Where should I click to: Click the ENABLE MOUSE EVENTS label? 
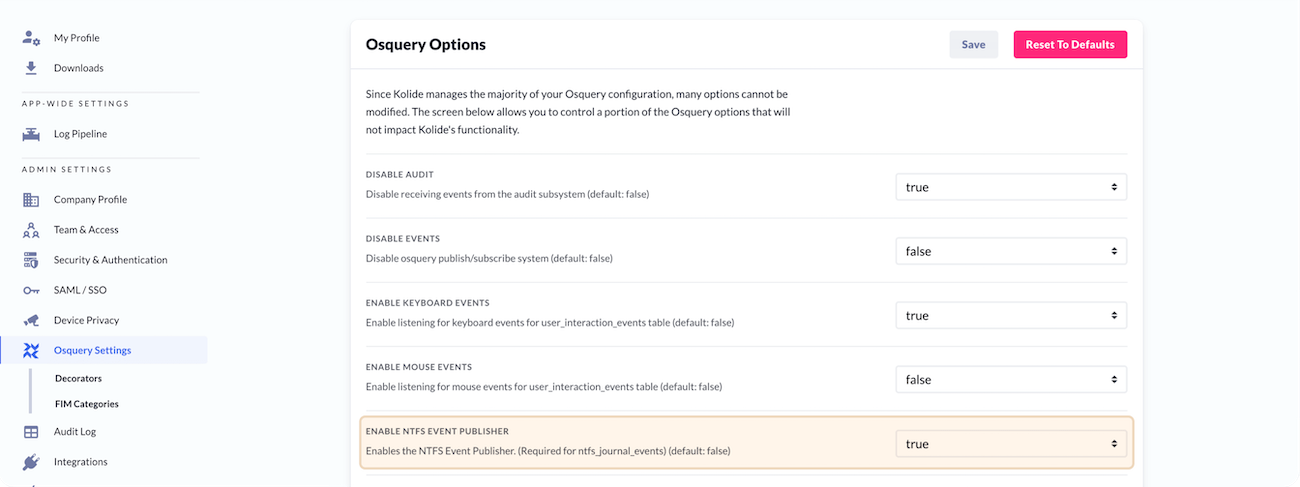419,367
